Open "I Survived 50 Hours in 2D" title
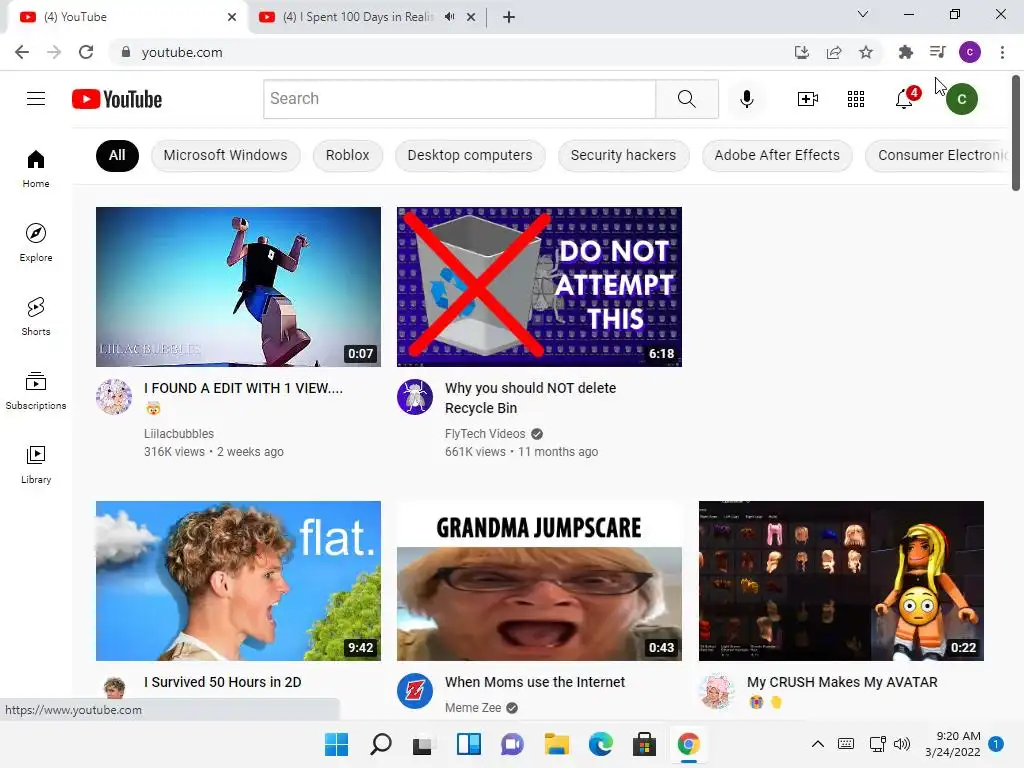The image size is (1024, 768). click(223, 682)
